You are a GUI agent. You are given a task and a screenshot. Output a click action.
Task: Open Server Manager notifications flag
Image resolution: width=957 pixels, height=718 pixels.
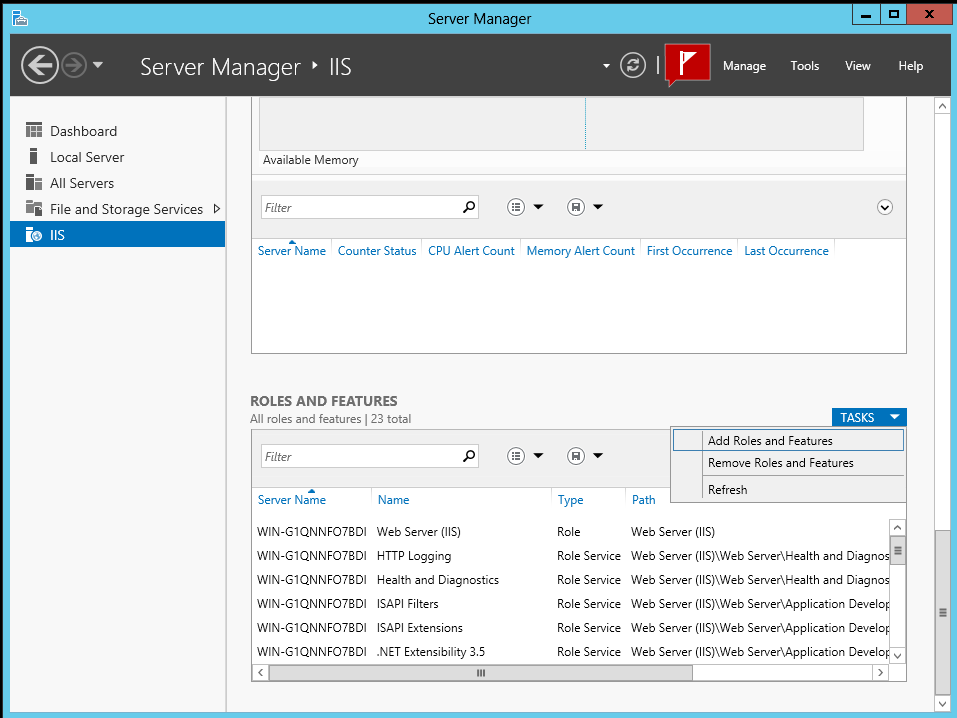[687, 65]
